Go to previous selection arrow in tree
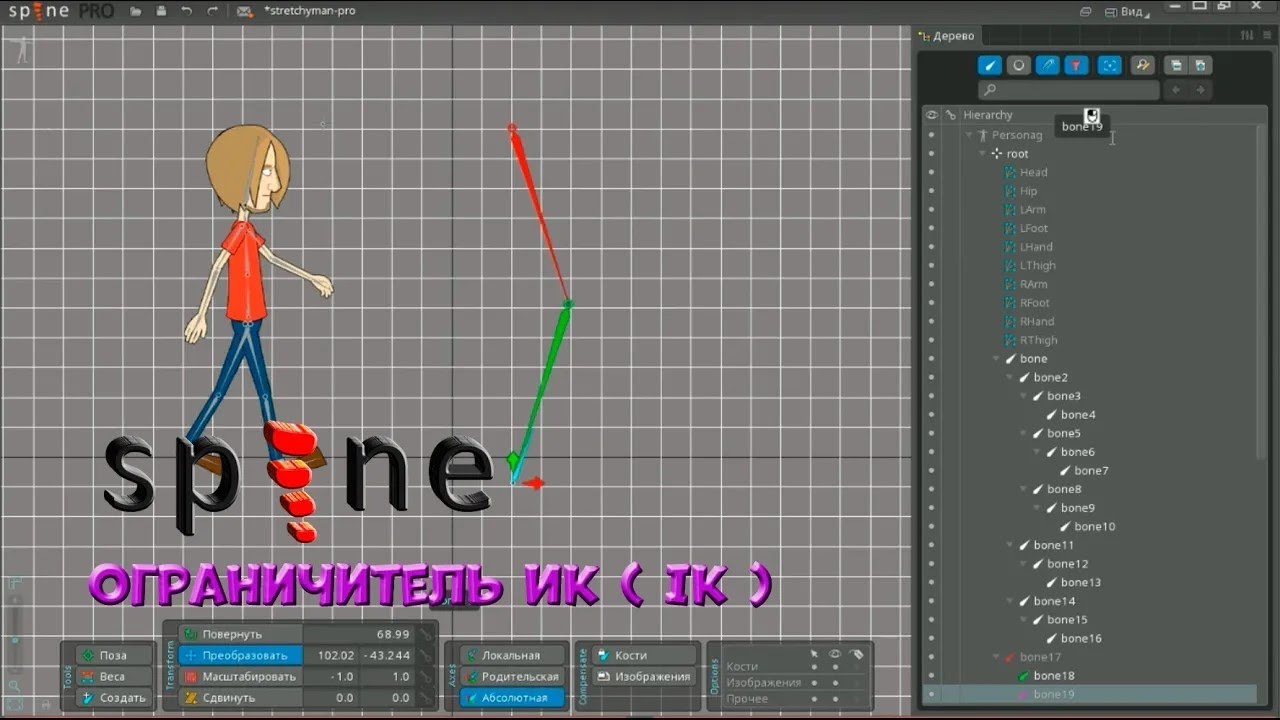Screen dimensions: 1280x720 point(1176,90)
